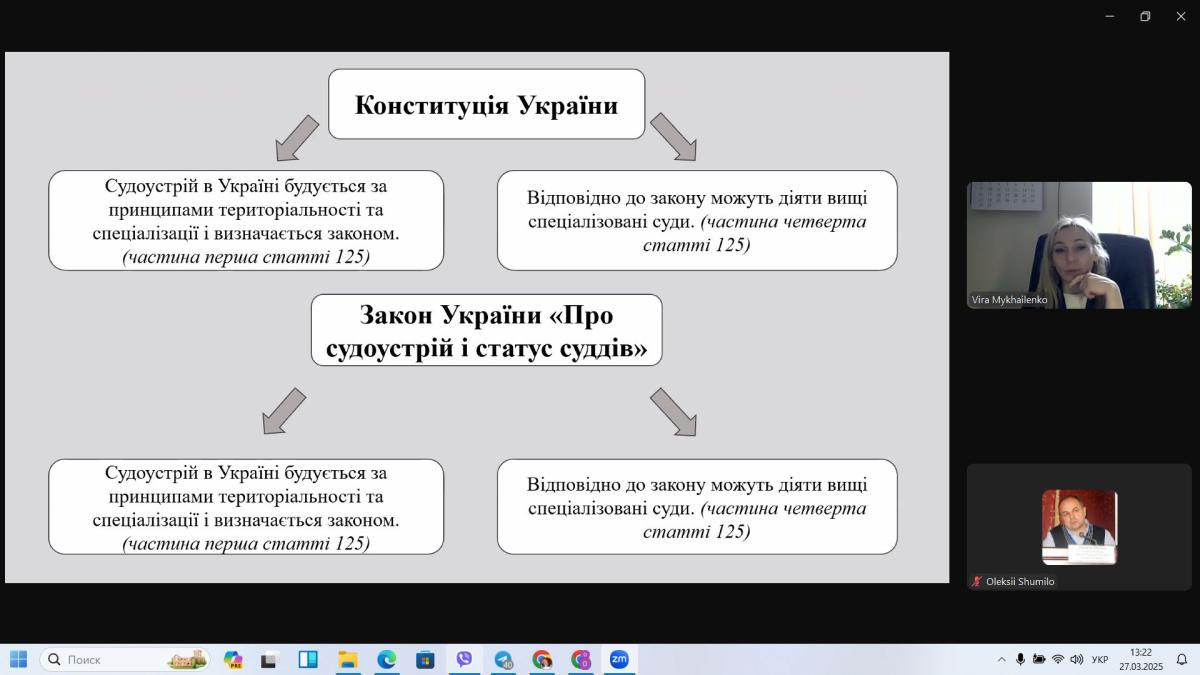Restore down the Zoom meeting window

point(1145,16)
